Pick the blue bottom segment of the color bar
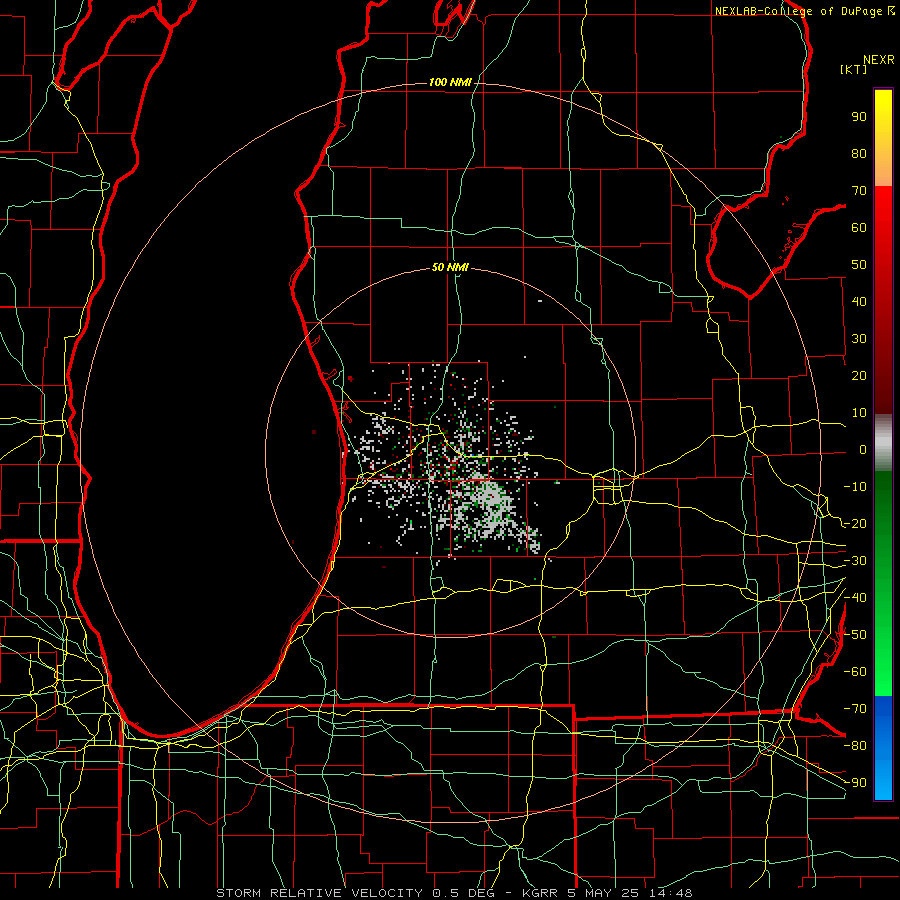The width and height of the screenshot is (900, 900). (883, 748)
